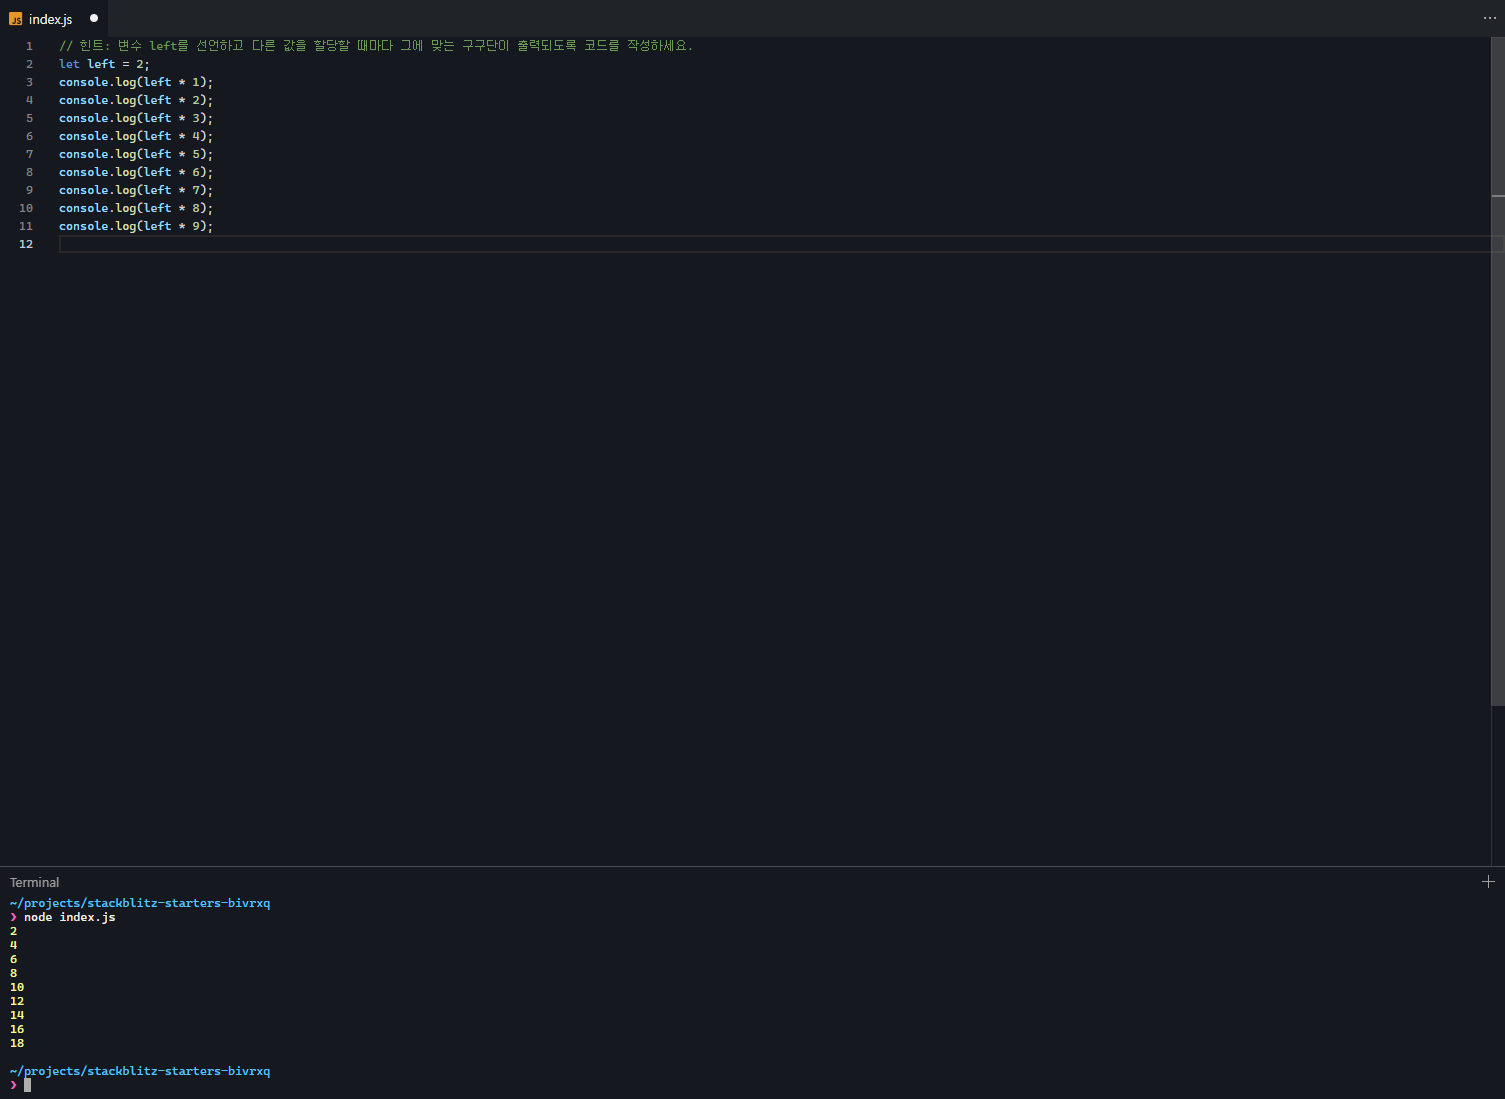The height and width of the screenshot is (1099, 1505).
Task: Place cursor in the Korean hint comment line
Action: point(376,46)
